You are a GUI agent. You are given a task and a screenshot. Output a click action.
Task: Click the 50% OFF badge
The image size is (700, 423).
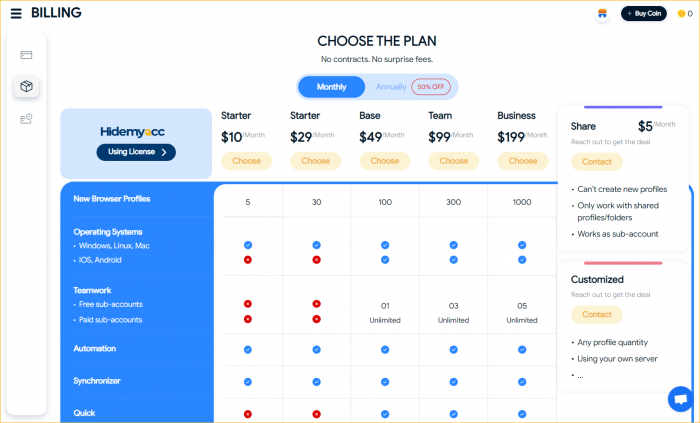coord(431,87)
